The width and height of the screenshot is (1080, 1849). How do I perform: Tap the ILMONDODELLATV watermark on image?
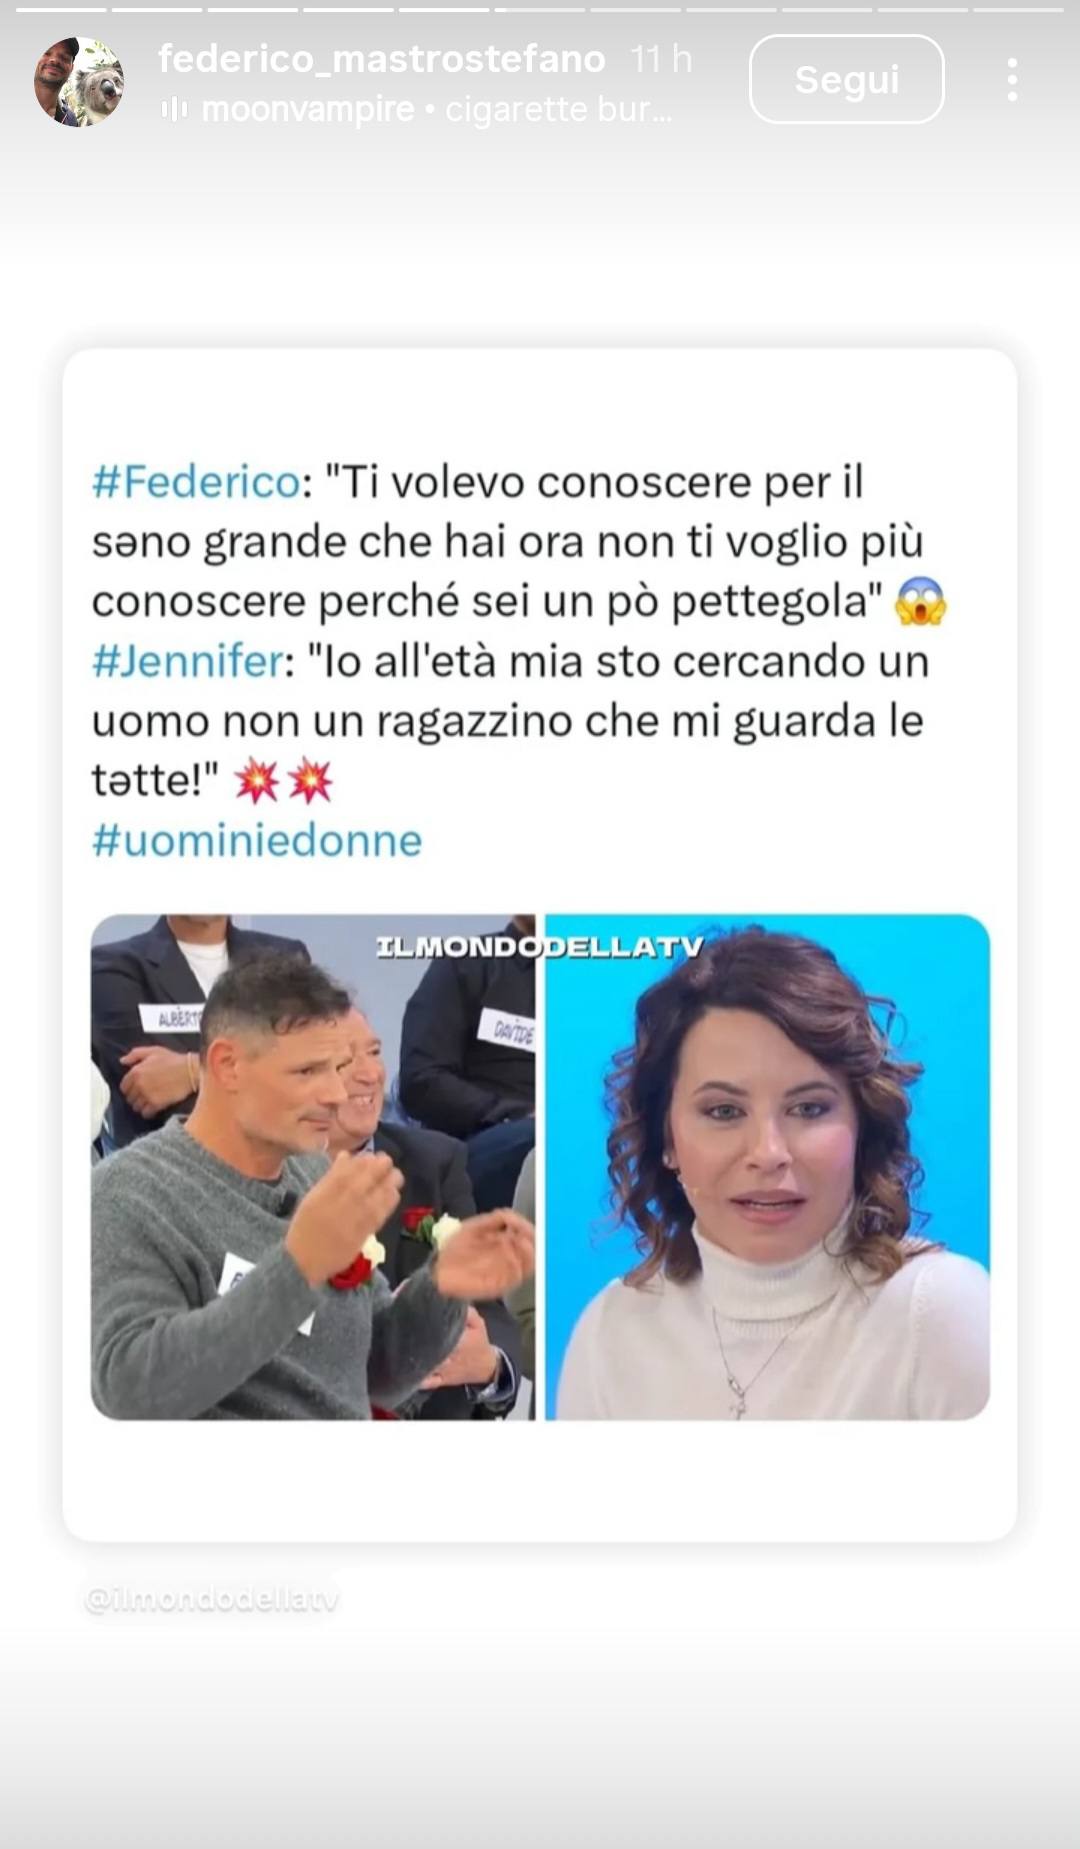coord(540,946)
